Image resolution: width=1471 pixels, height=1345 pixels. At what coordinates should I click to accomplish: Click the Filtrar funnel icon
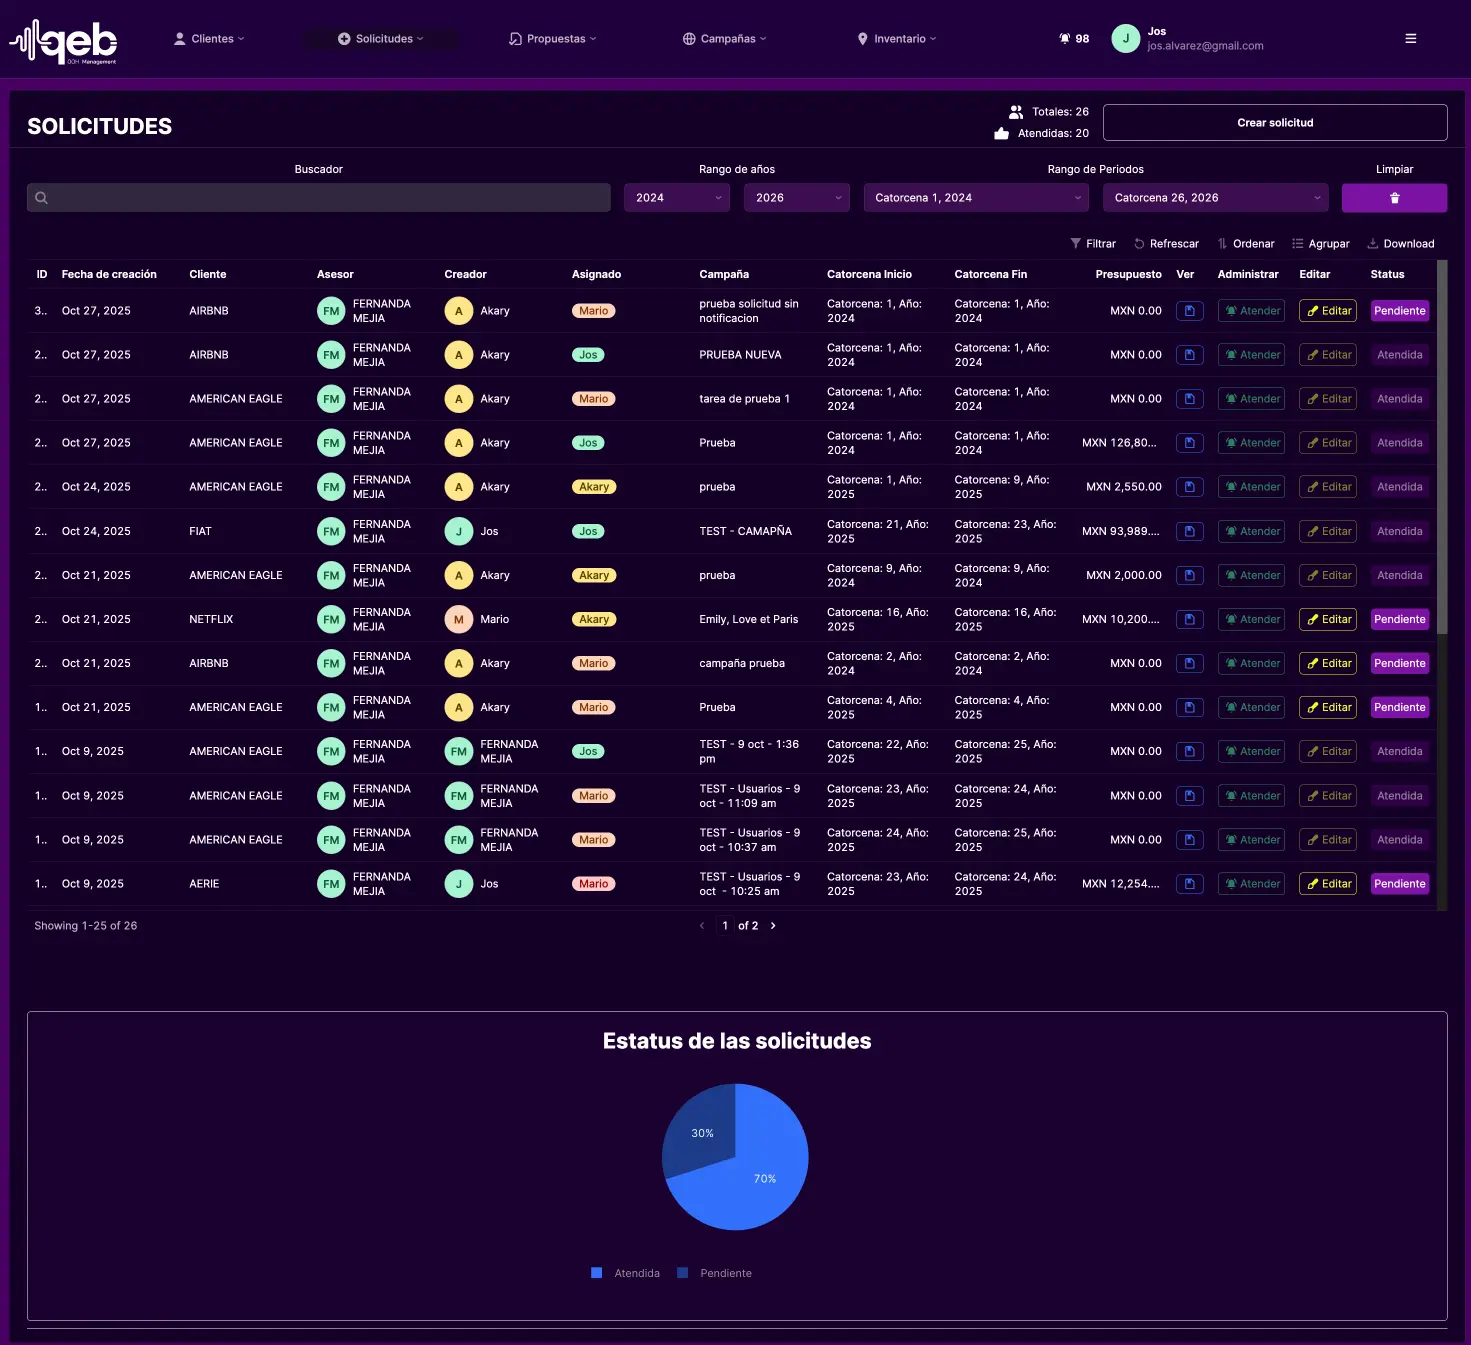tap(1076, 244)
